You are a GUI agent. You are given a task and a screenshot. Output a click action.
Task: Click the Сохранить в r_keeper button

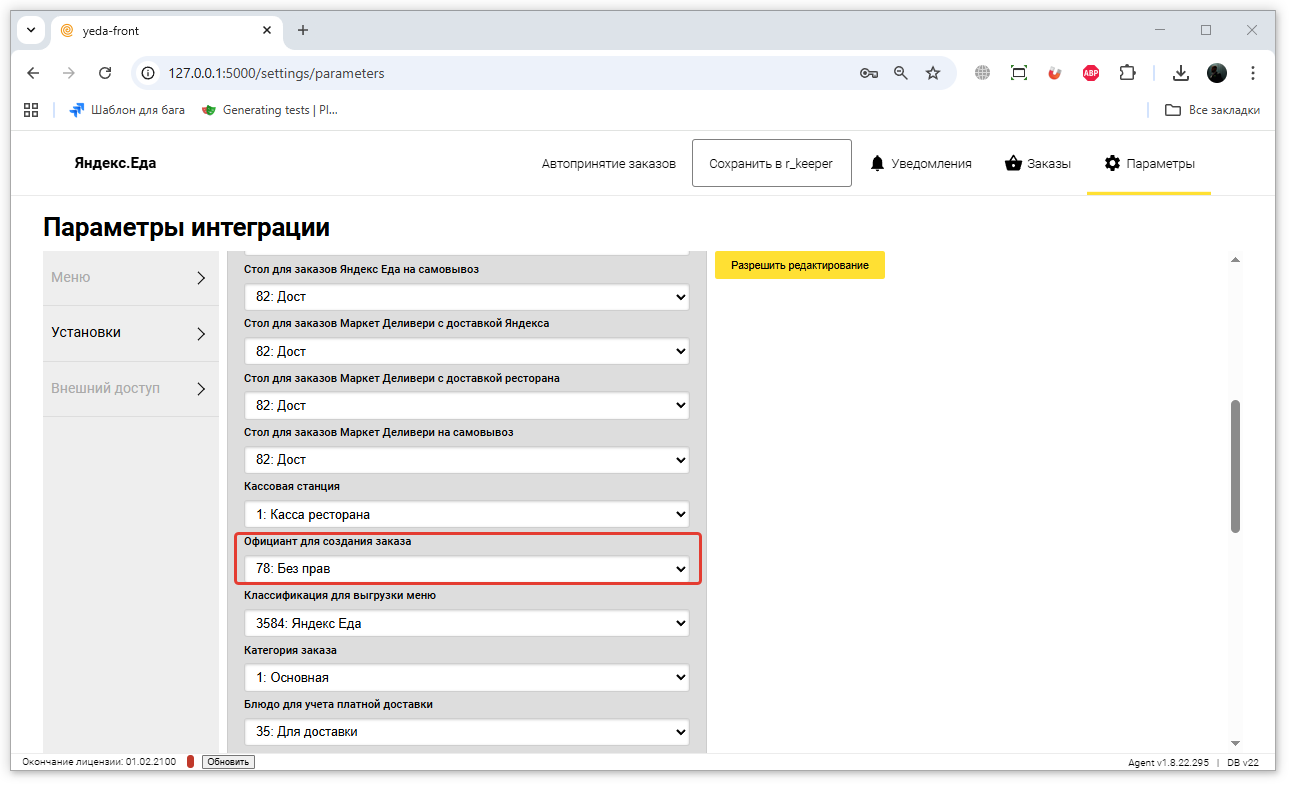[771, 163]
